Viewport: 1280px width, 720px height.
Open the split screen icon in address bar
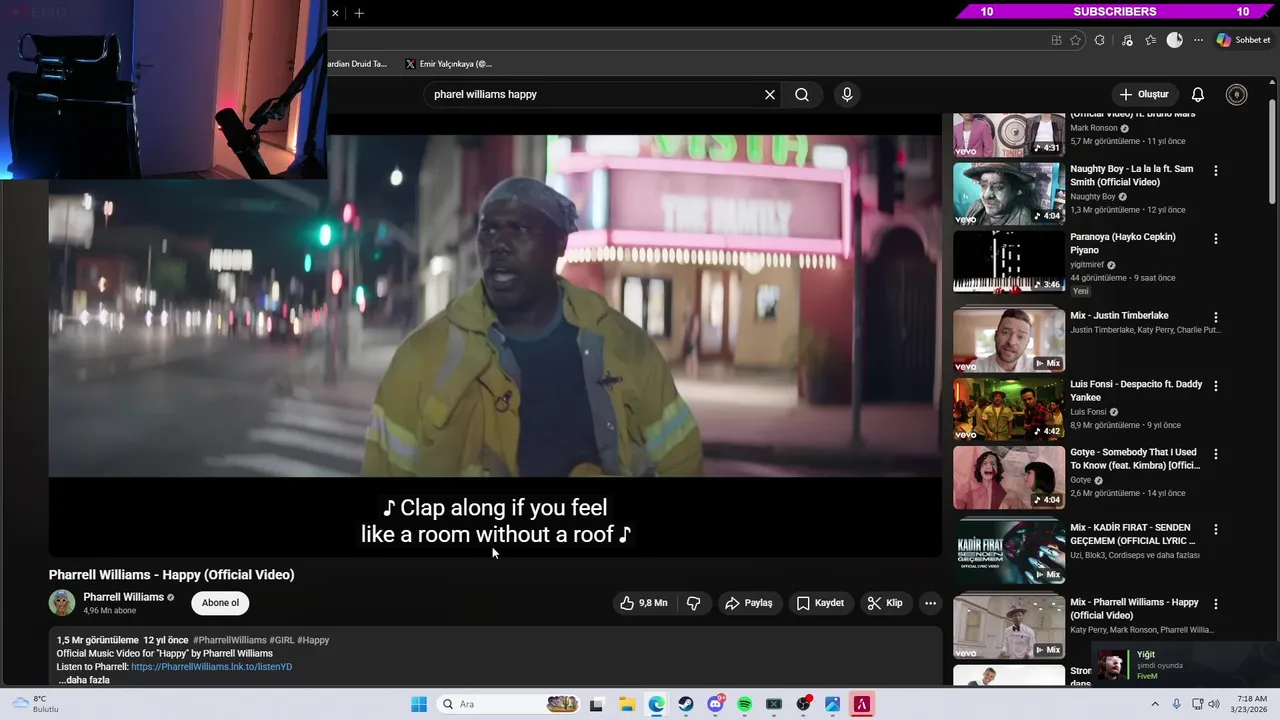(x=1056, y=40)
